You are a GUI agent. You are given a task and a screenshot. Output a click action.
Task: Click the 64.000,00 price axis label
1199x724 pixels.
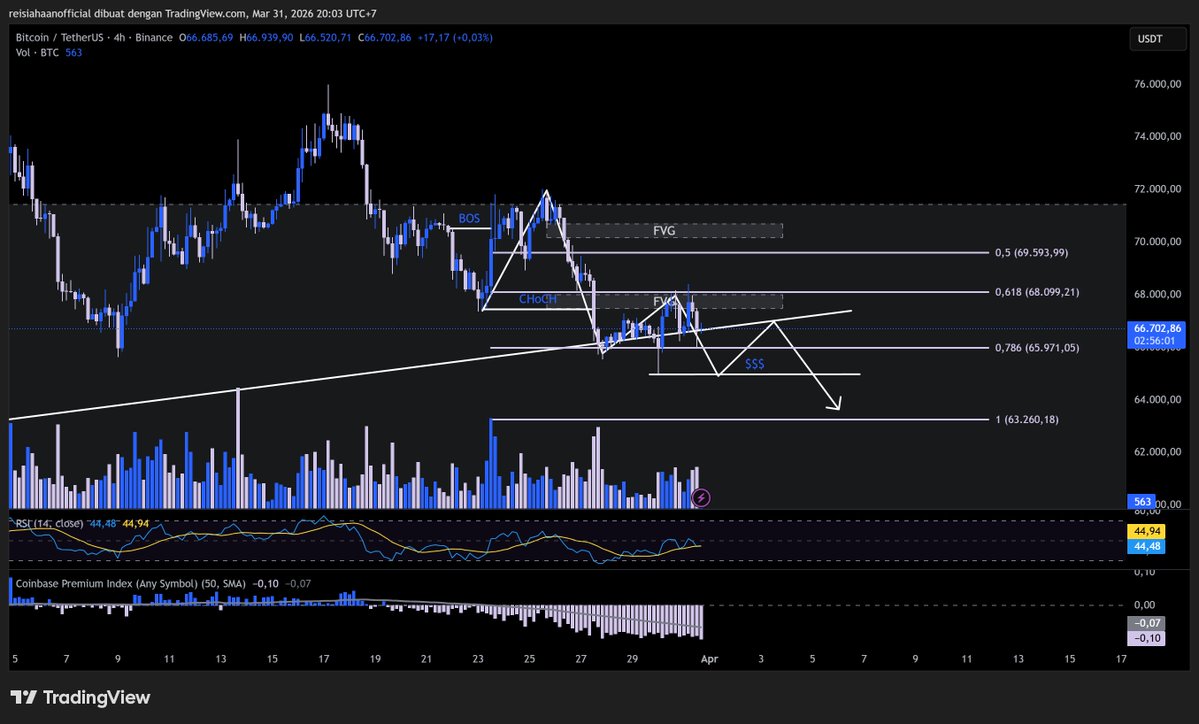pyautogui.click(x=1158, y=399)
